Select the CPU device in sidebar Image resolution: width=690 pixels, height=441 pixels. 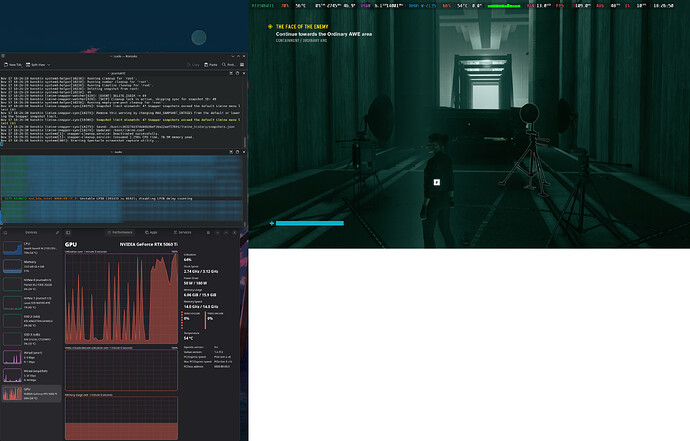tap(31, 248)
